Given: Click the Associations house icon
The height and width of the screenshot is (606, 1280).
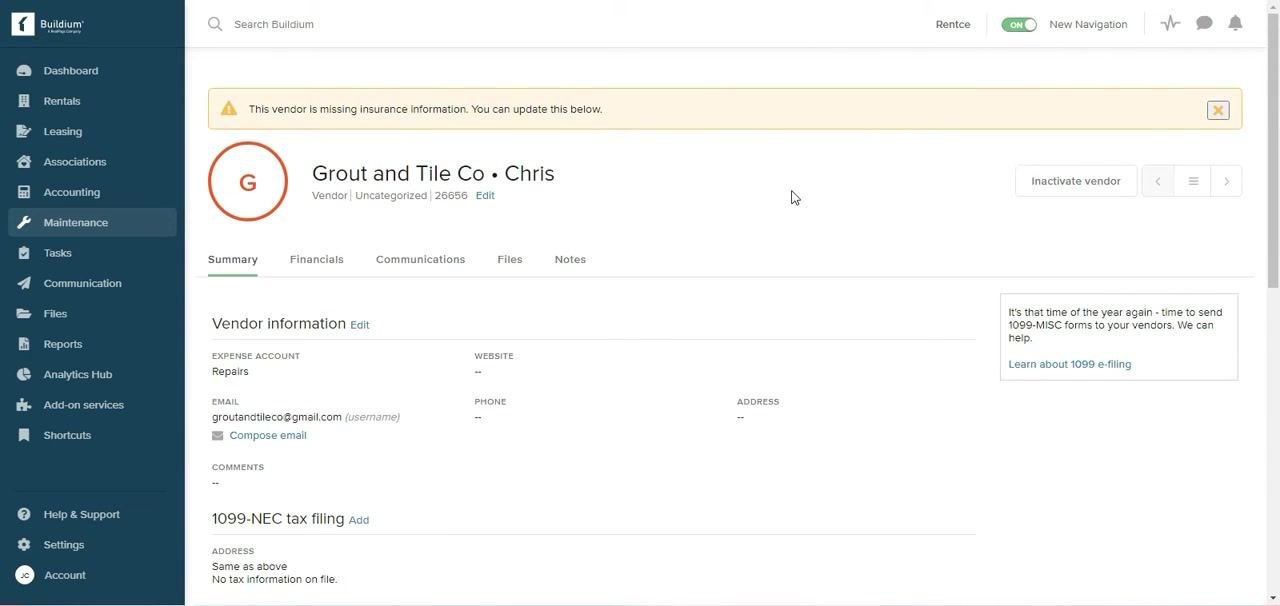Looking at the screenshot, I should (24, 162).
